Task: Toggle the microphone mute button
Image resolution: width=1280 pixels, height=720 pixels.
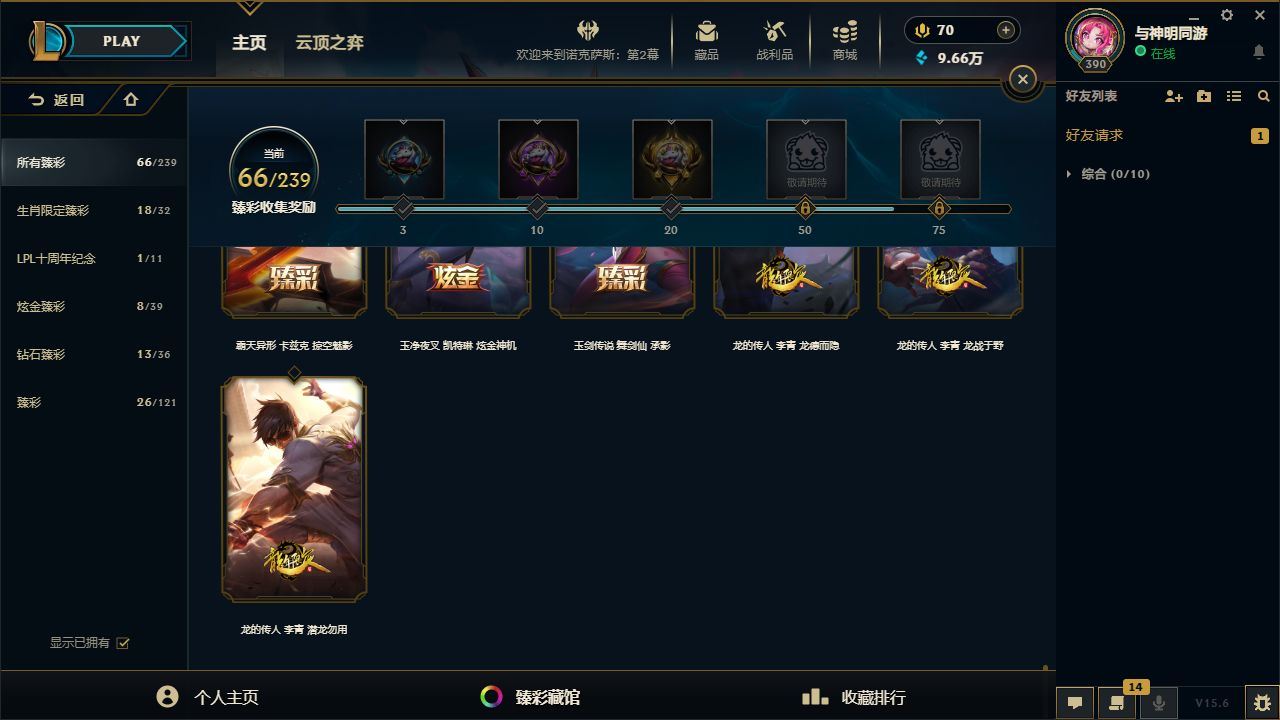Action: pos(1159,702)
